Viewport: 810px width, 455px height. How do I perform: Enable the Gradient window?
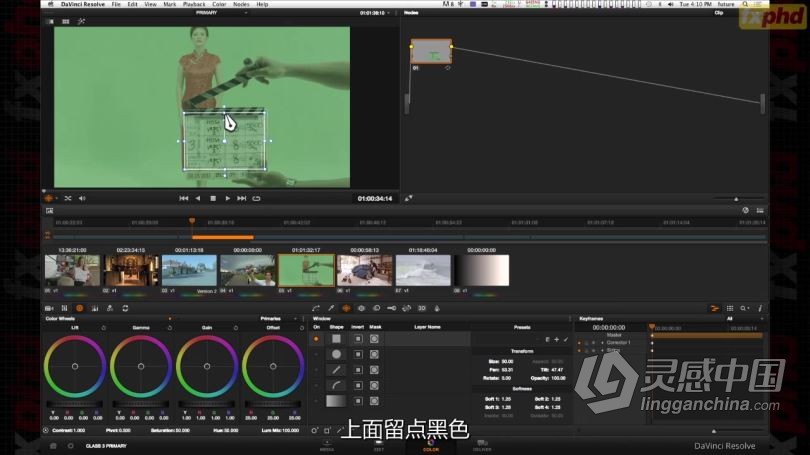316,401
